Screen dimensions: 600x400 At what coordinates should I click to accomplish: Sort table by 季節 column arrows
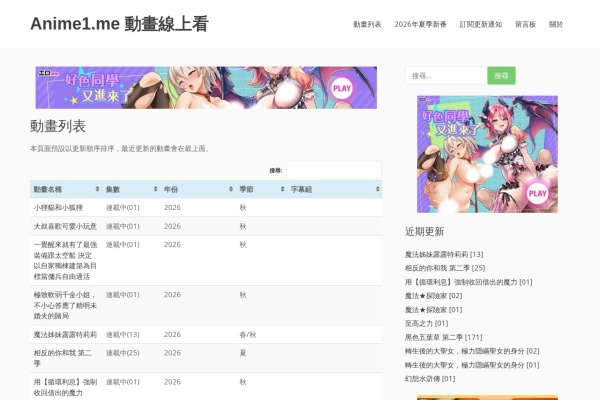[x=282, y=189]
